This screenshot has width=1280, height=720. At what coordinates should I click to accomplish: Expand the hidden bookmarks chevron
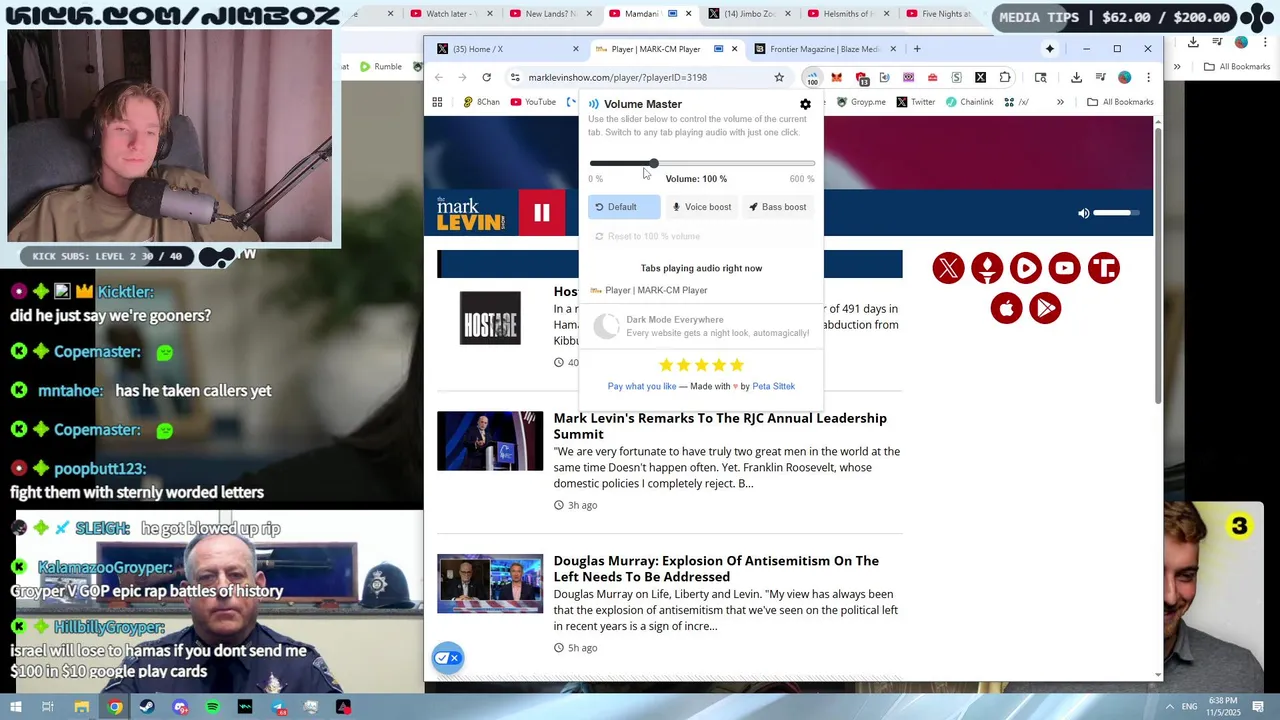1060,102
